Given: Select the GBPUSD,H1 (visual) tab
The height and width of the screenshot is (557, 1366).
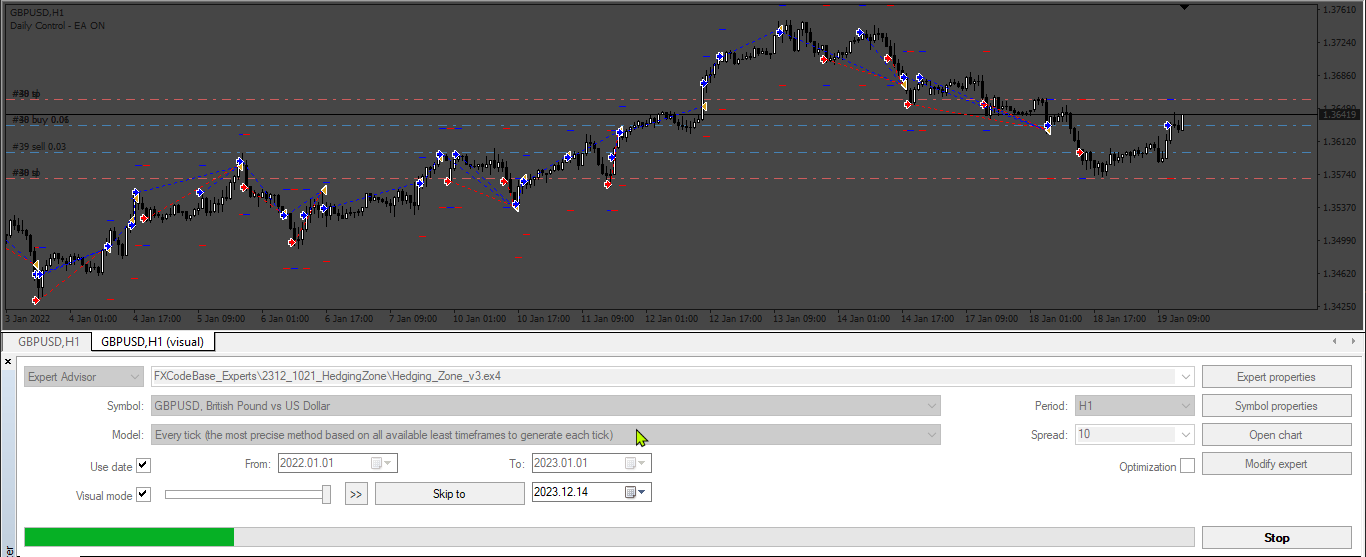Looking at the screenshot, I should tap(152, 342).
